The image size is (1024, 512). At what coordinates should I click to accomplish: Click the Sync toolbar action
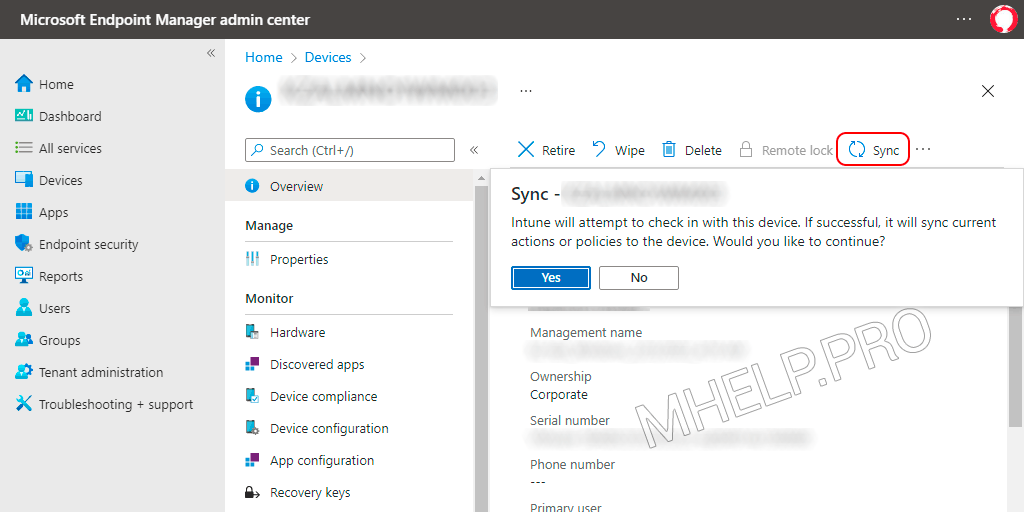[x=874, y=150]
